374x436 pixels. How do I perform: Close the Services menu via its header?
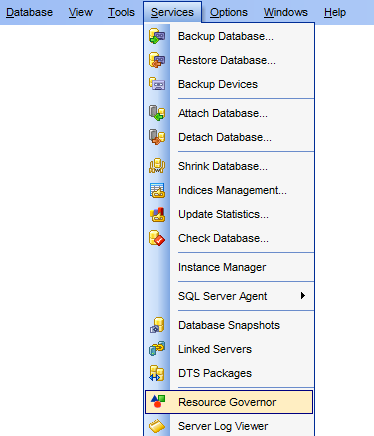(172, 12)
